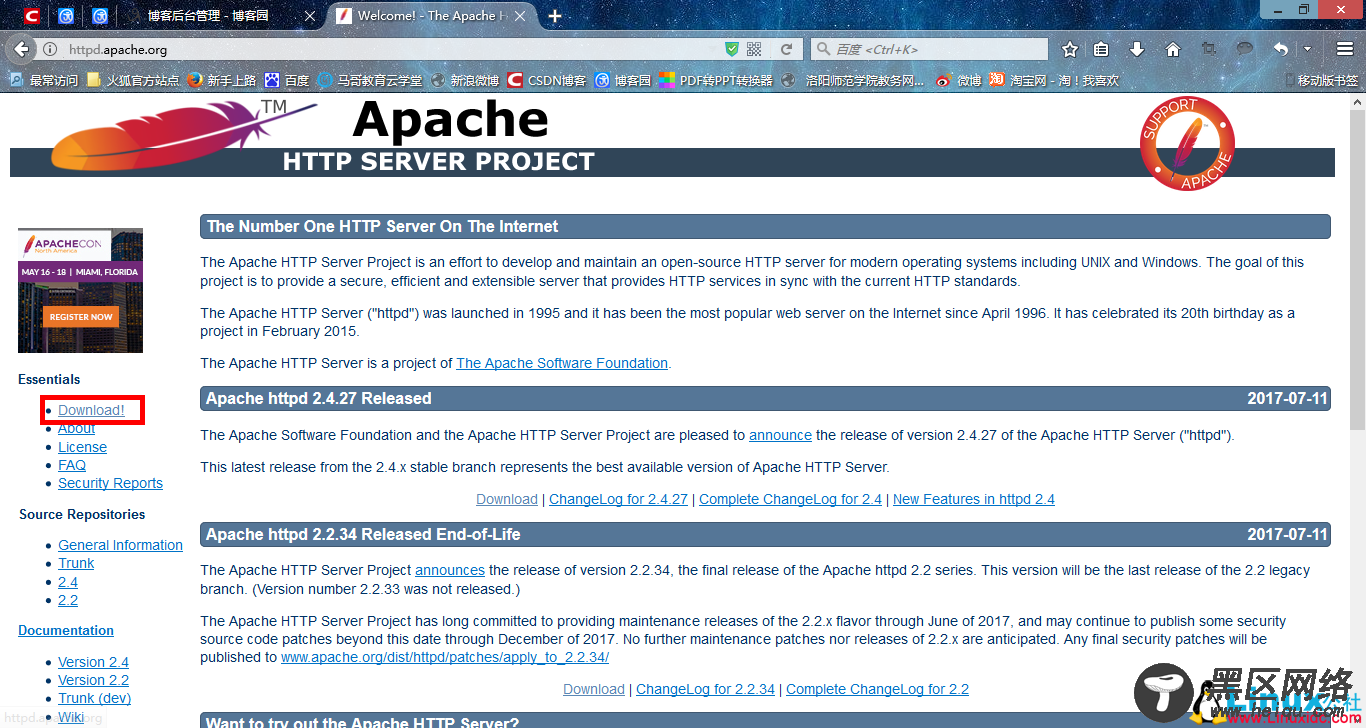Open the 2.4 source repository link
The width and height of the screenshot is (1366, 728).
pos(68,582)
